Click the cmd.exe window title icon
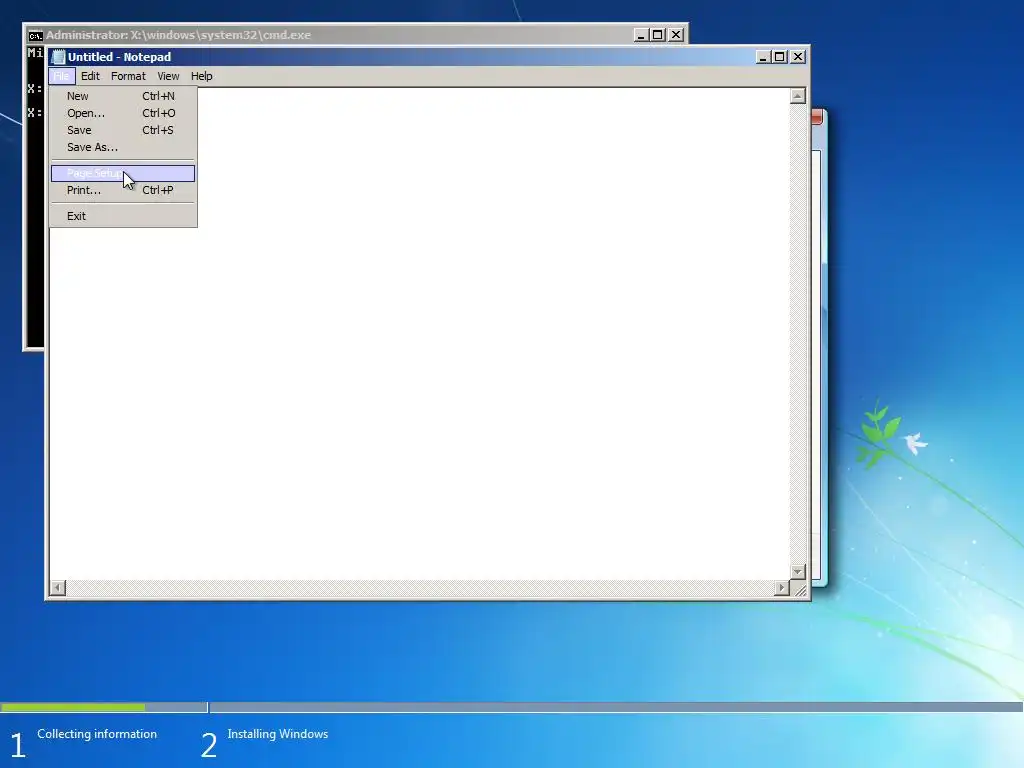 35,35
